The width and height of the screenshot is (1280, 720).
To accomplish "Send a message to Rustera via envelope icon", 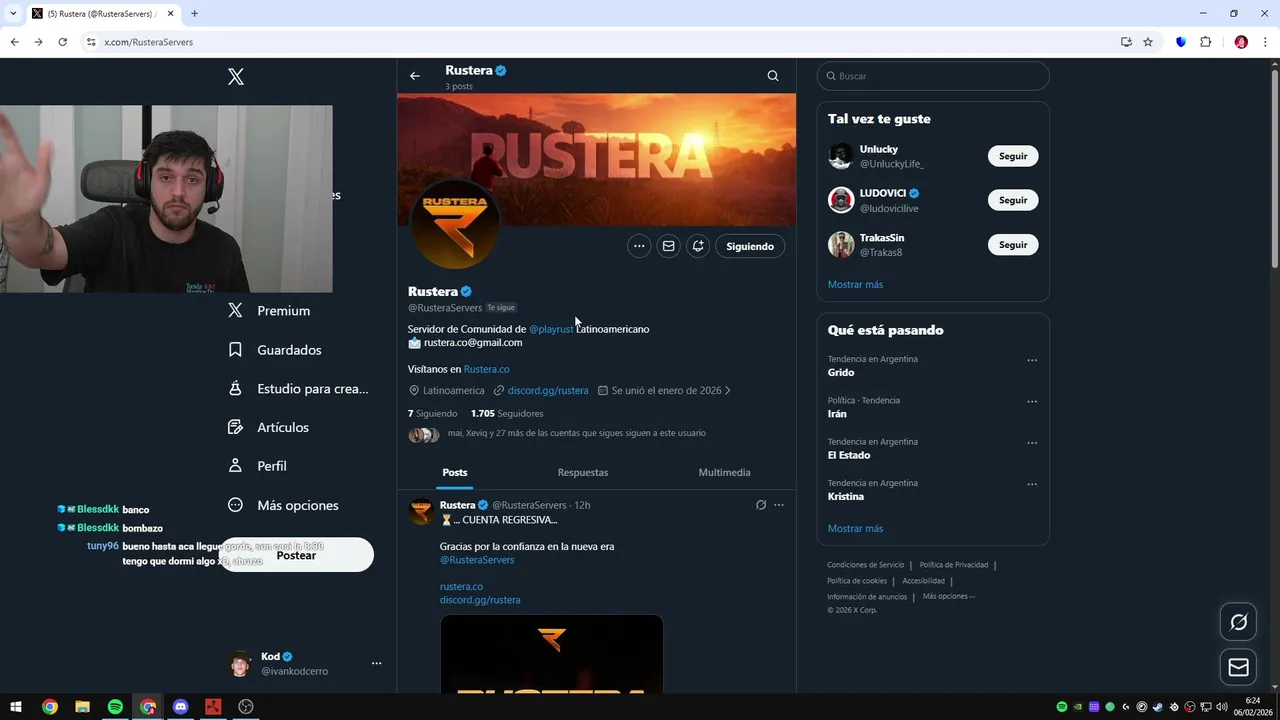I will point(669,246).
